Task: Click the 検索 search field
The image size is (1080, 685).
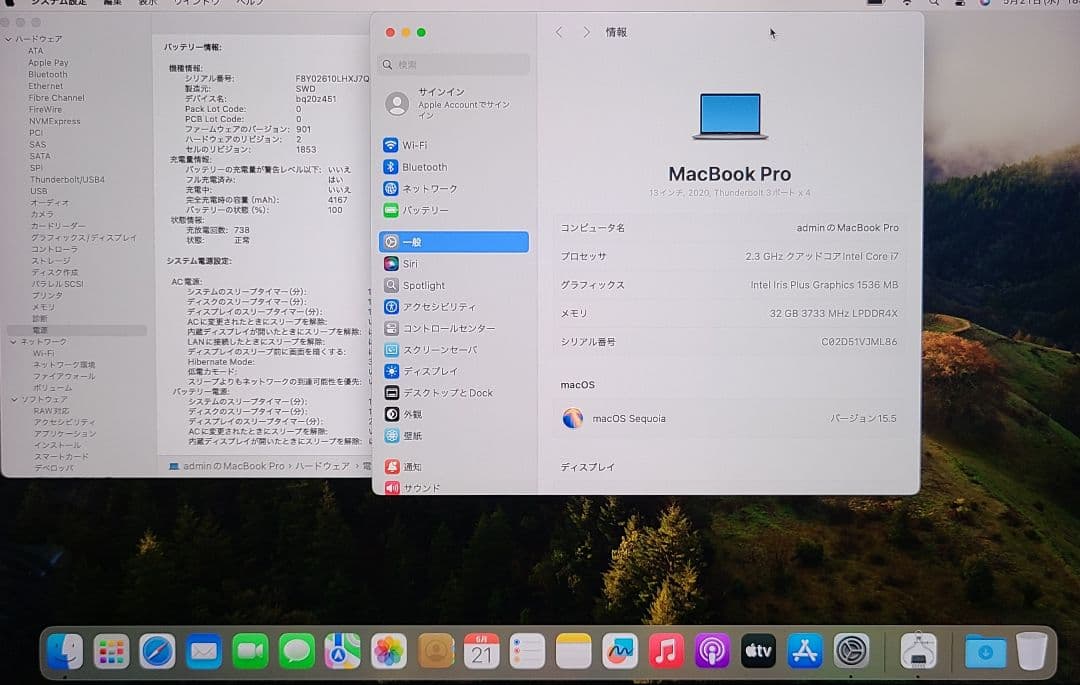Action: [454, 65]
